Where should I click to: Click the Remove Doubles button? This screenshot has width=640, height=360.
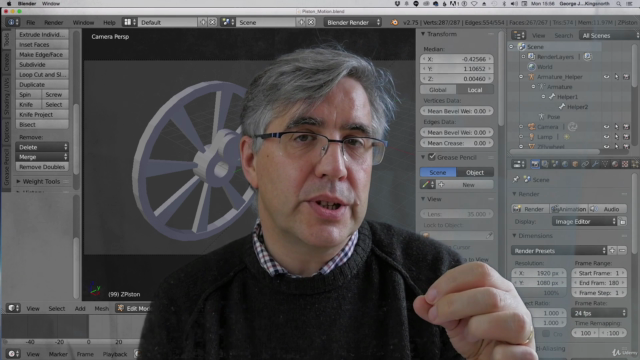(x=42, y=167)
